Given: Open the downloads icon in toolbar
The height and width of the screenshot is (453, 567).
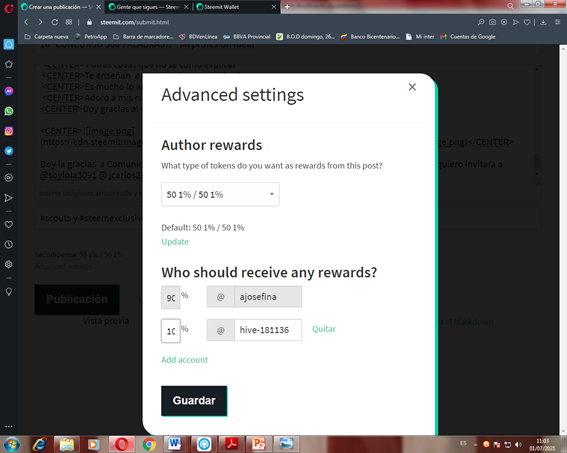Looking at the screenshot, I should point(543,22).
